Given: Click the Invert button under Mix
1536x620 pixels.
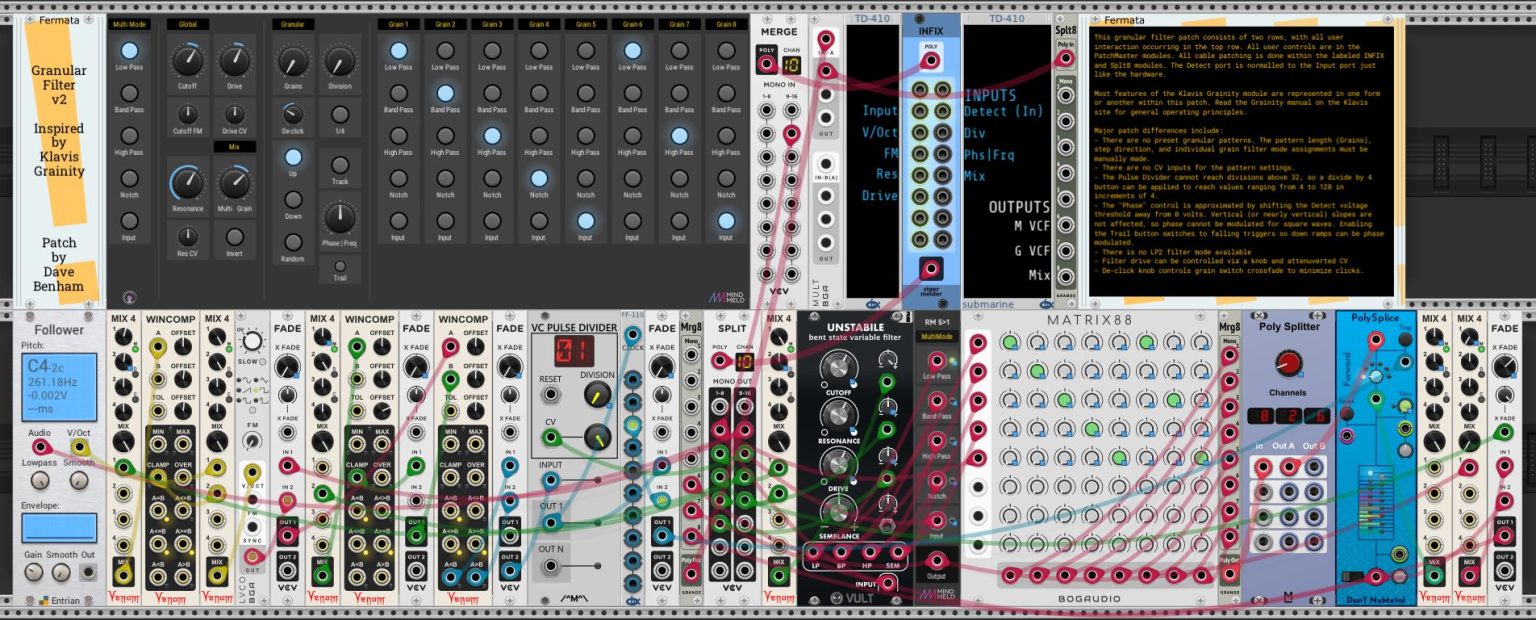Looking at the screenshot, I should (x=235, y=237).
